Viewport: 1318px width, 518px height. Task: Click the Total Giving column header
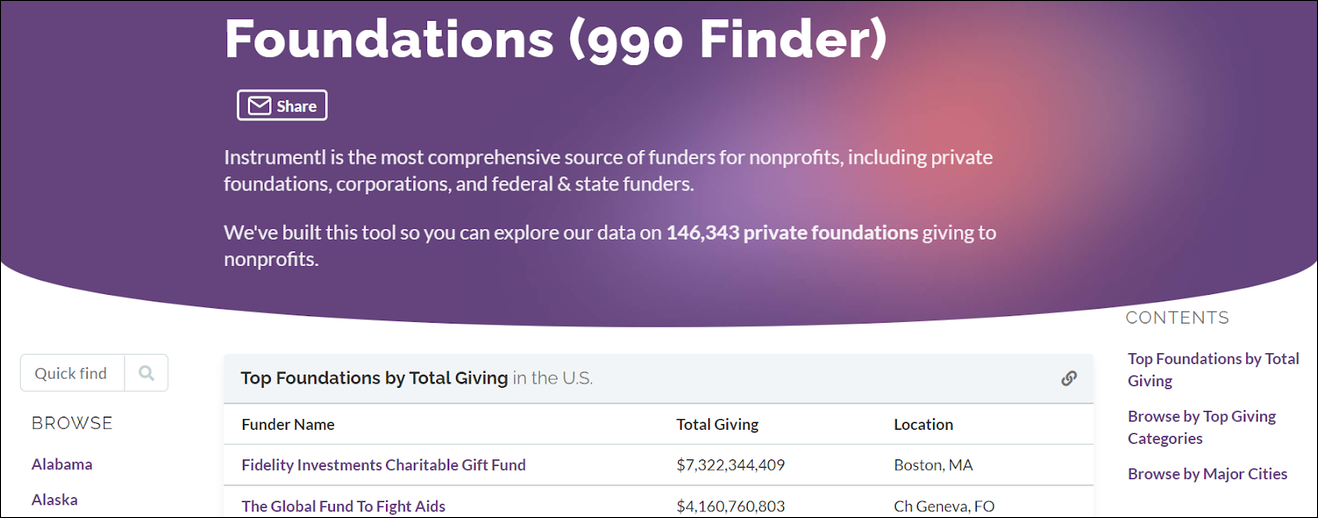(718, 424)
